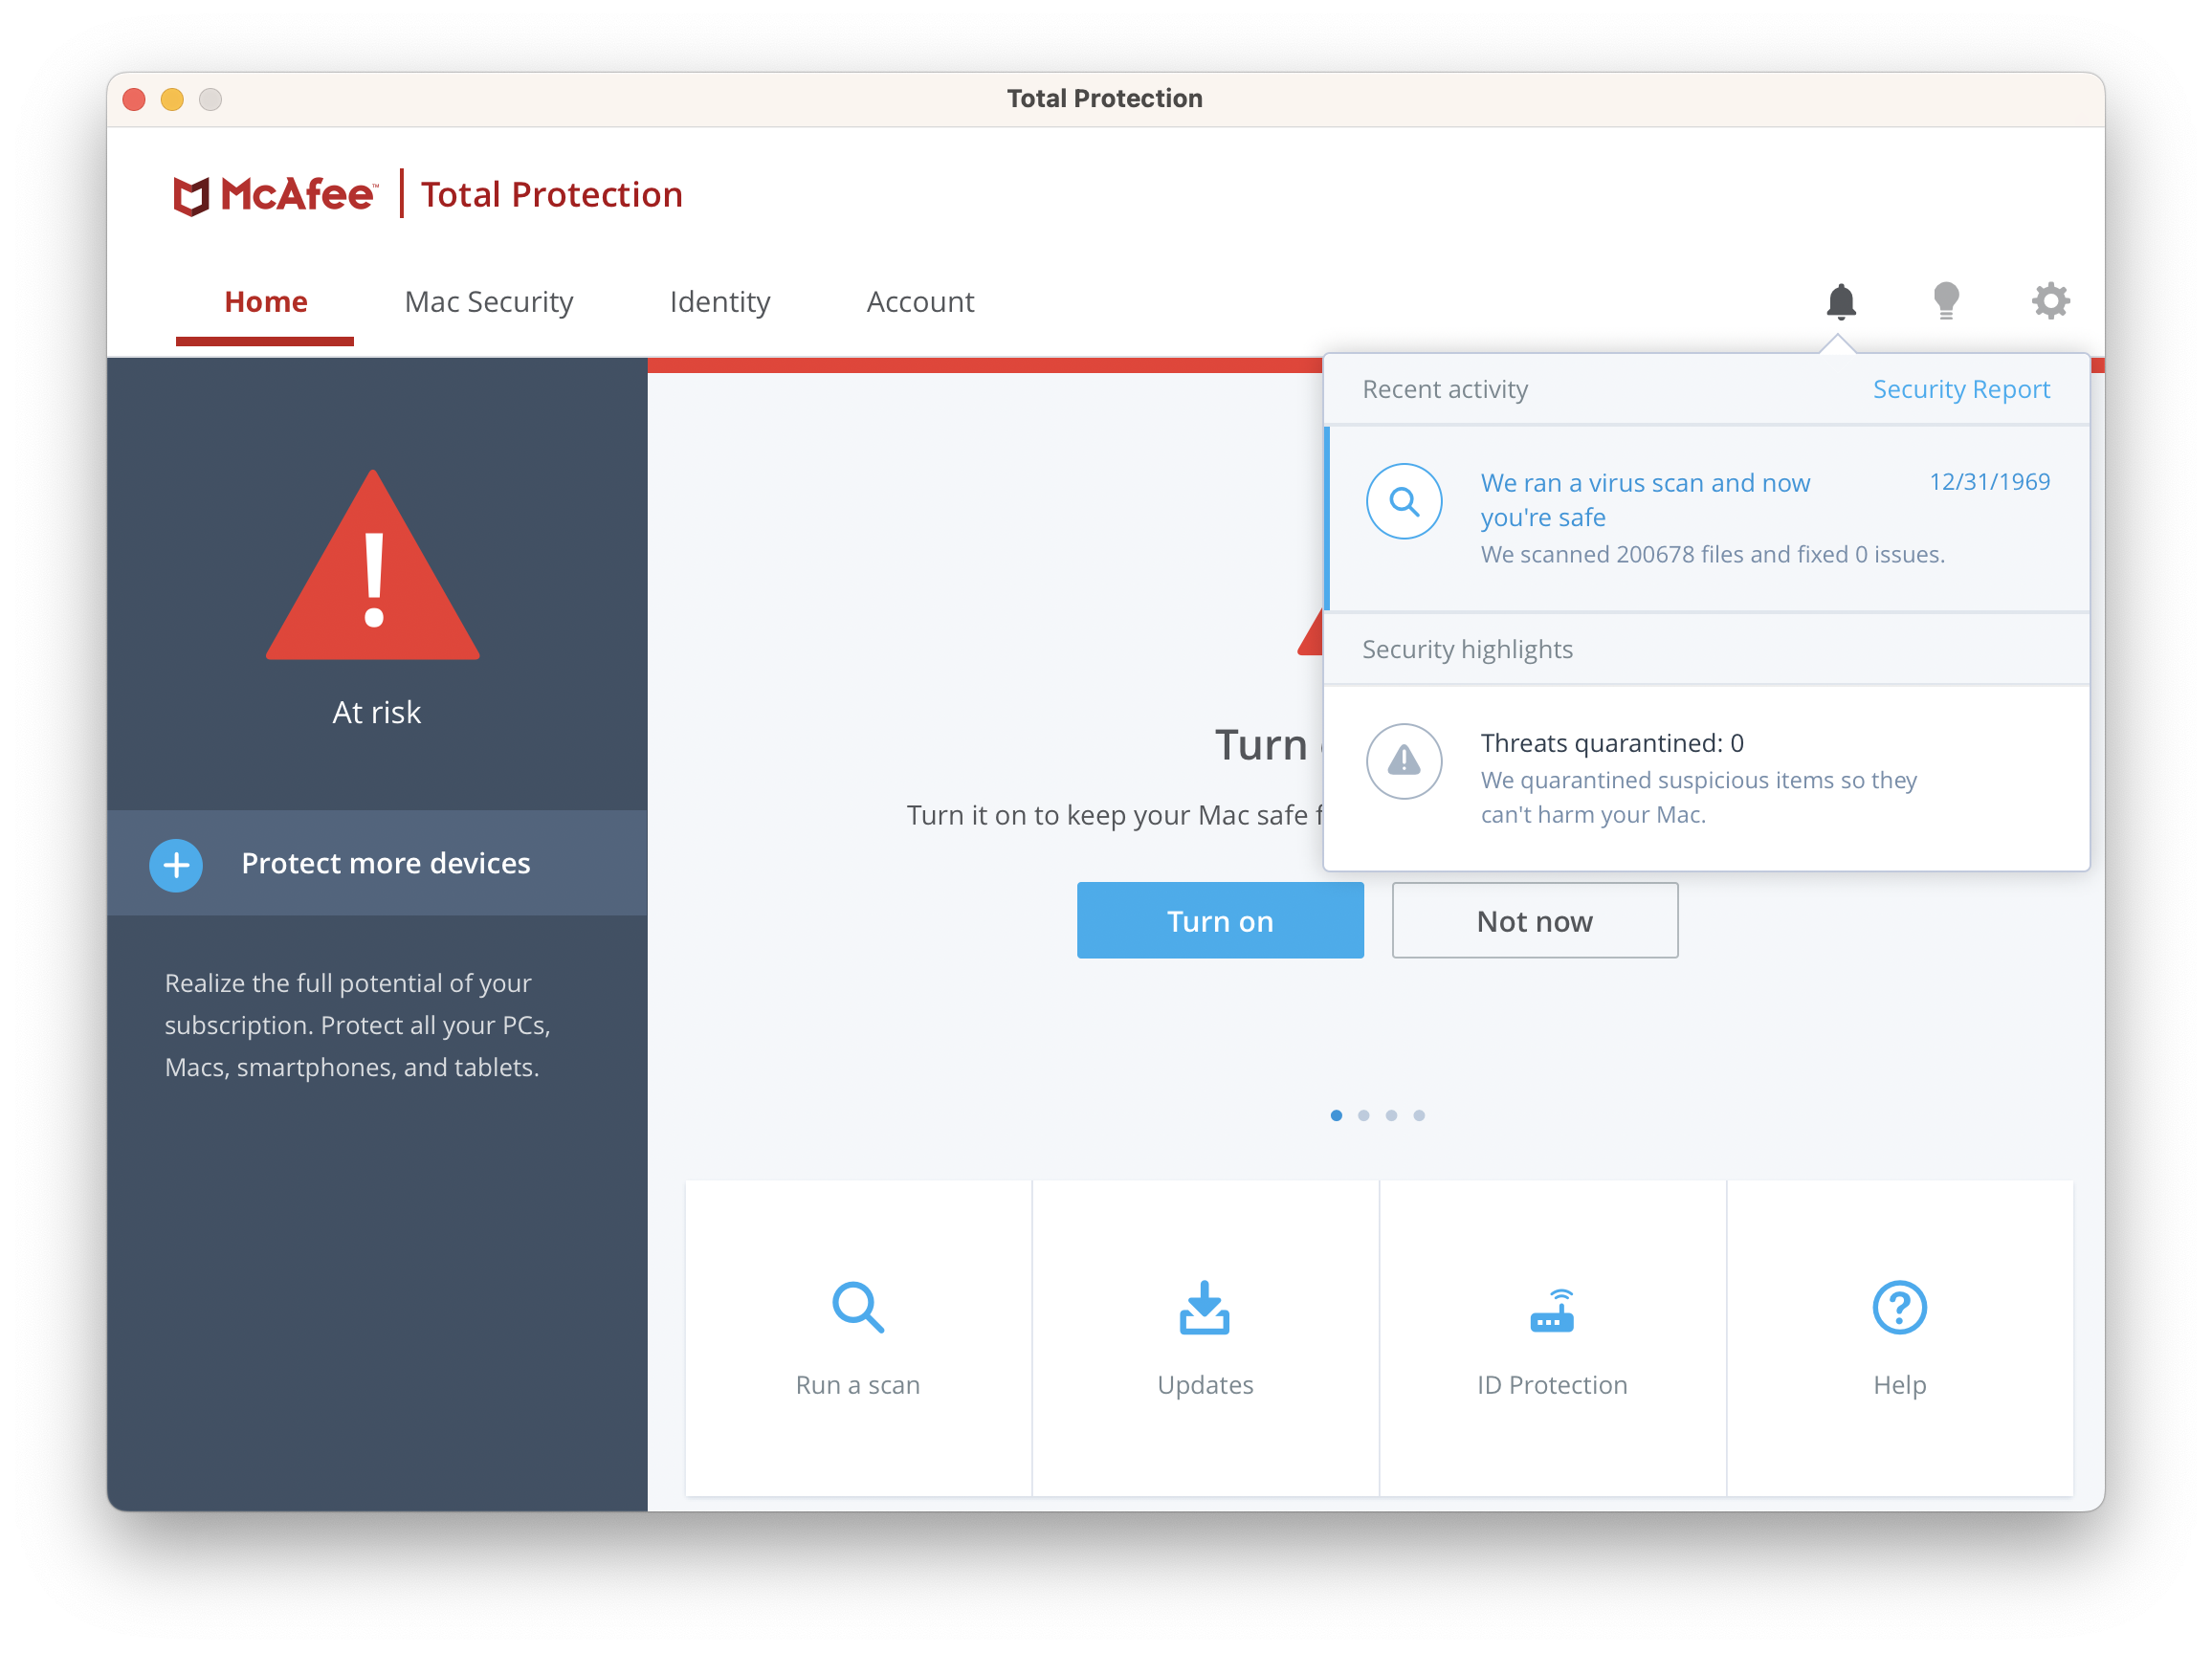Switch to the Mac Security tab

(x=490, y=300)
